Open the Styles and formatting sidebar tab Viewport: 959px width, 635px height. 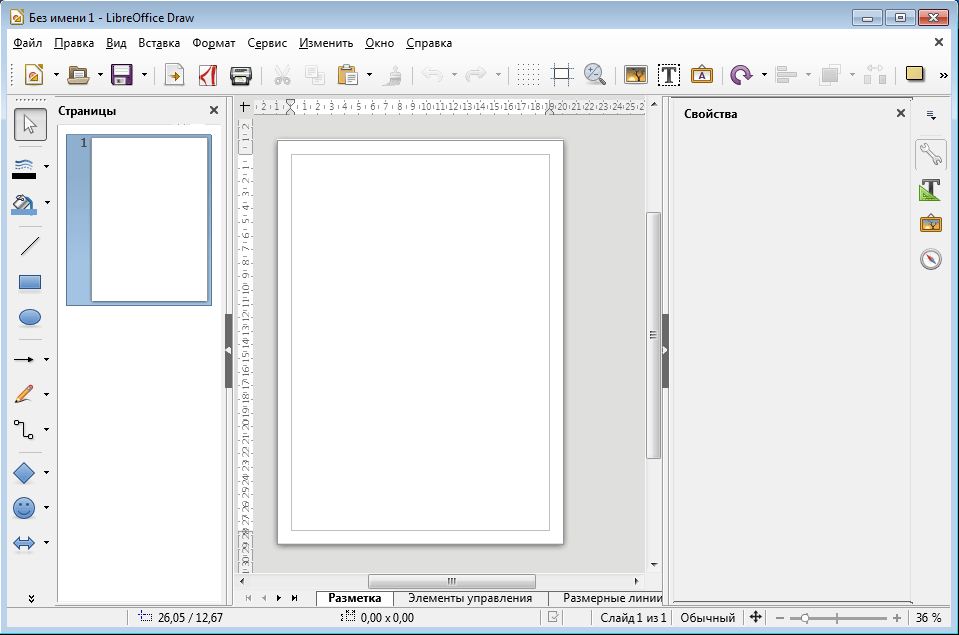coord(930,190)
